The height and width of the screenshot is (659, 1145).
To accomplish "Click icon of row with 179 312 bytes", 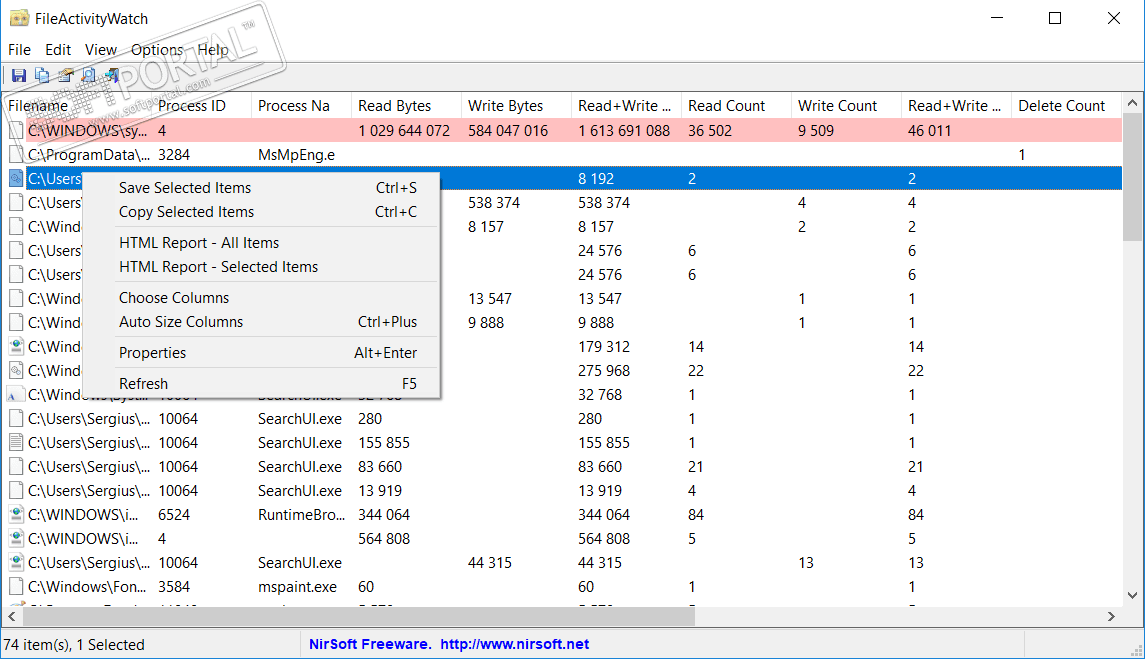I will pyautogui.click(x=16, y=346).
